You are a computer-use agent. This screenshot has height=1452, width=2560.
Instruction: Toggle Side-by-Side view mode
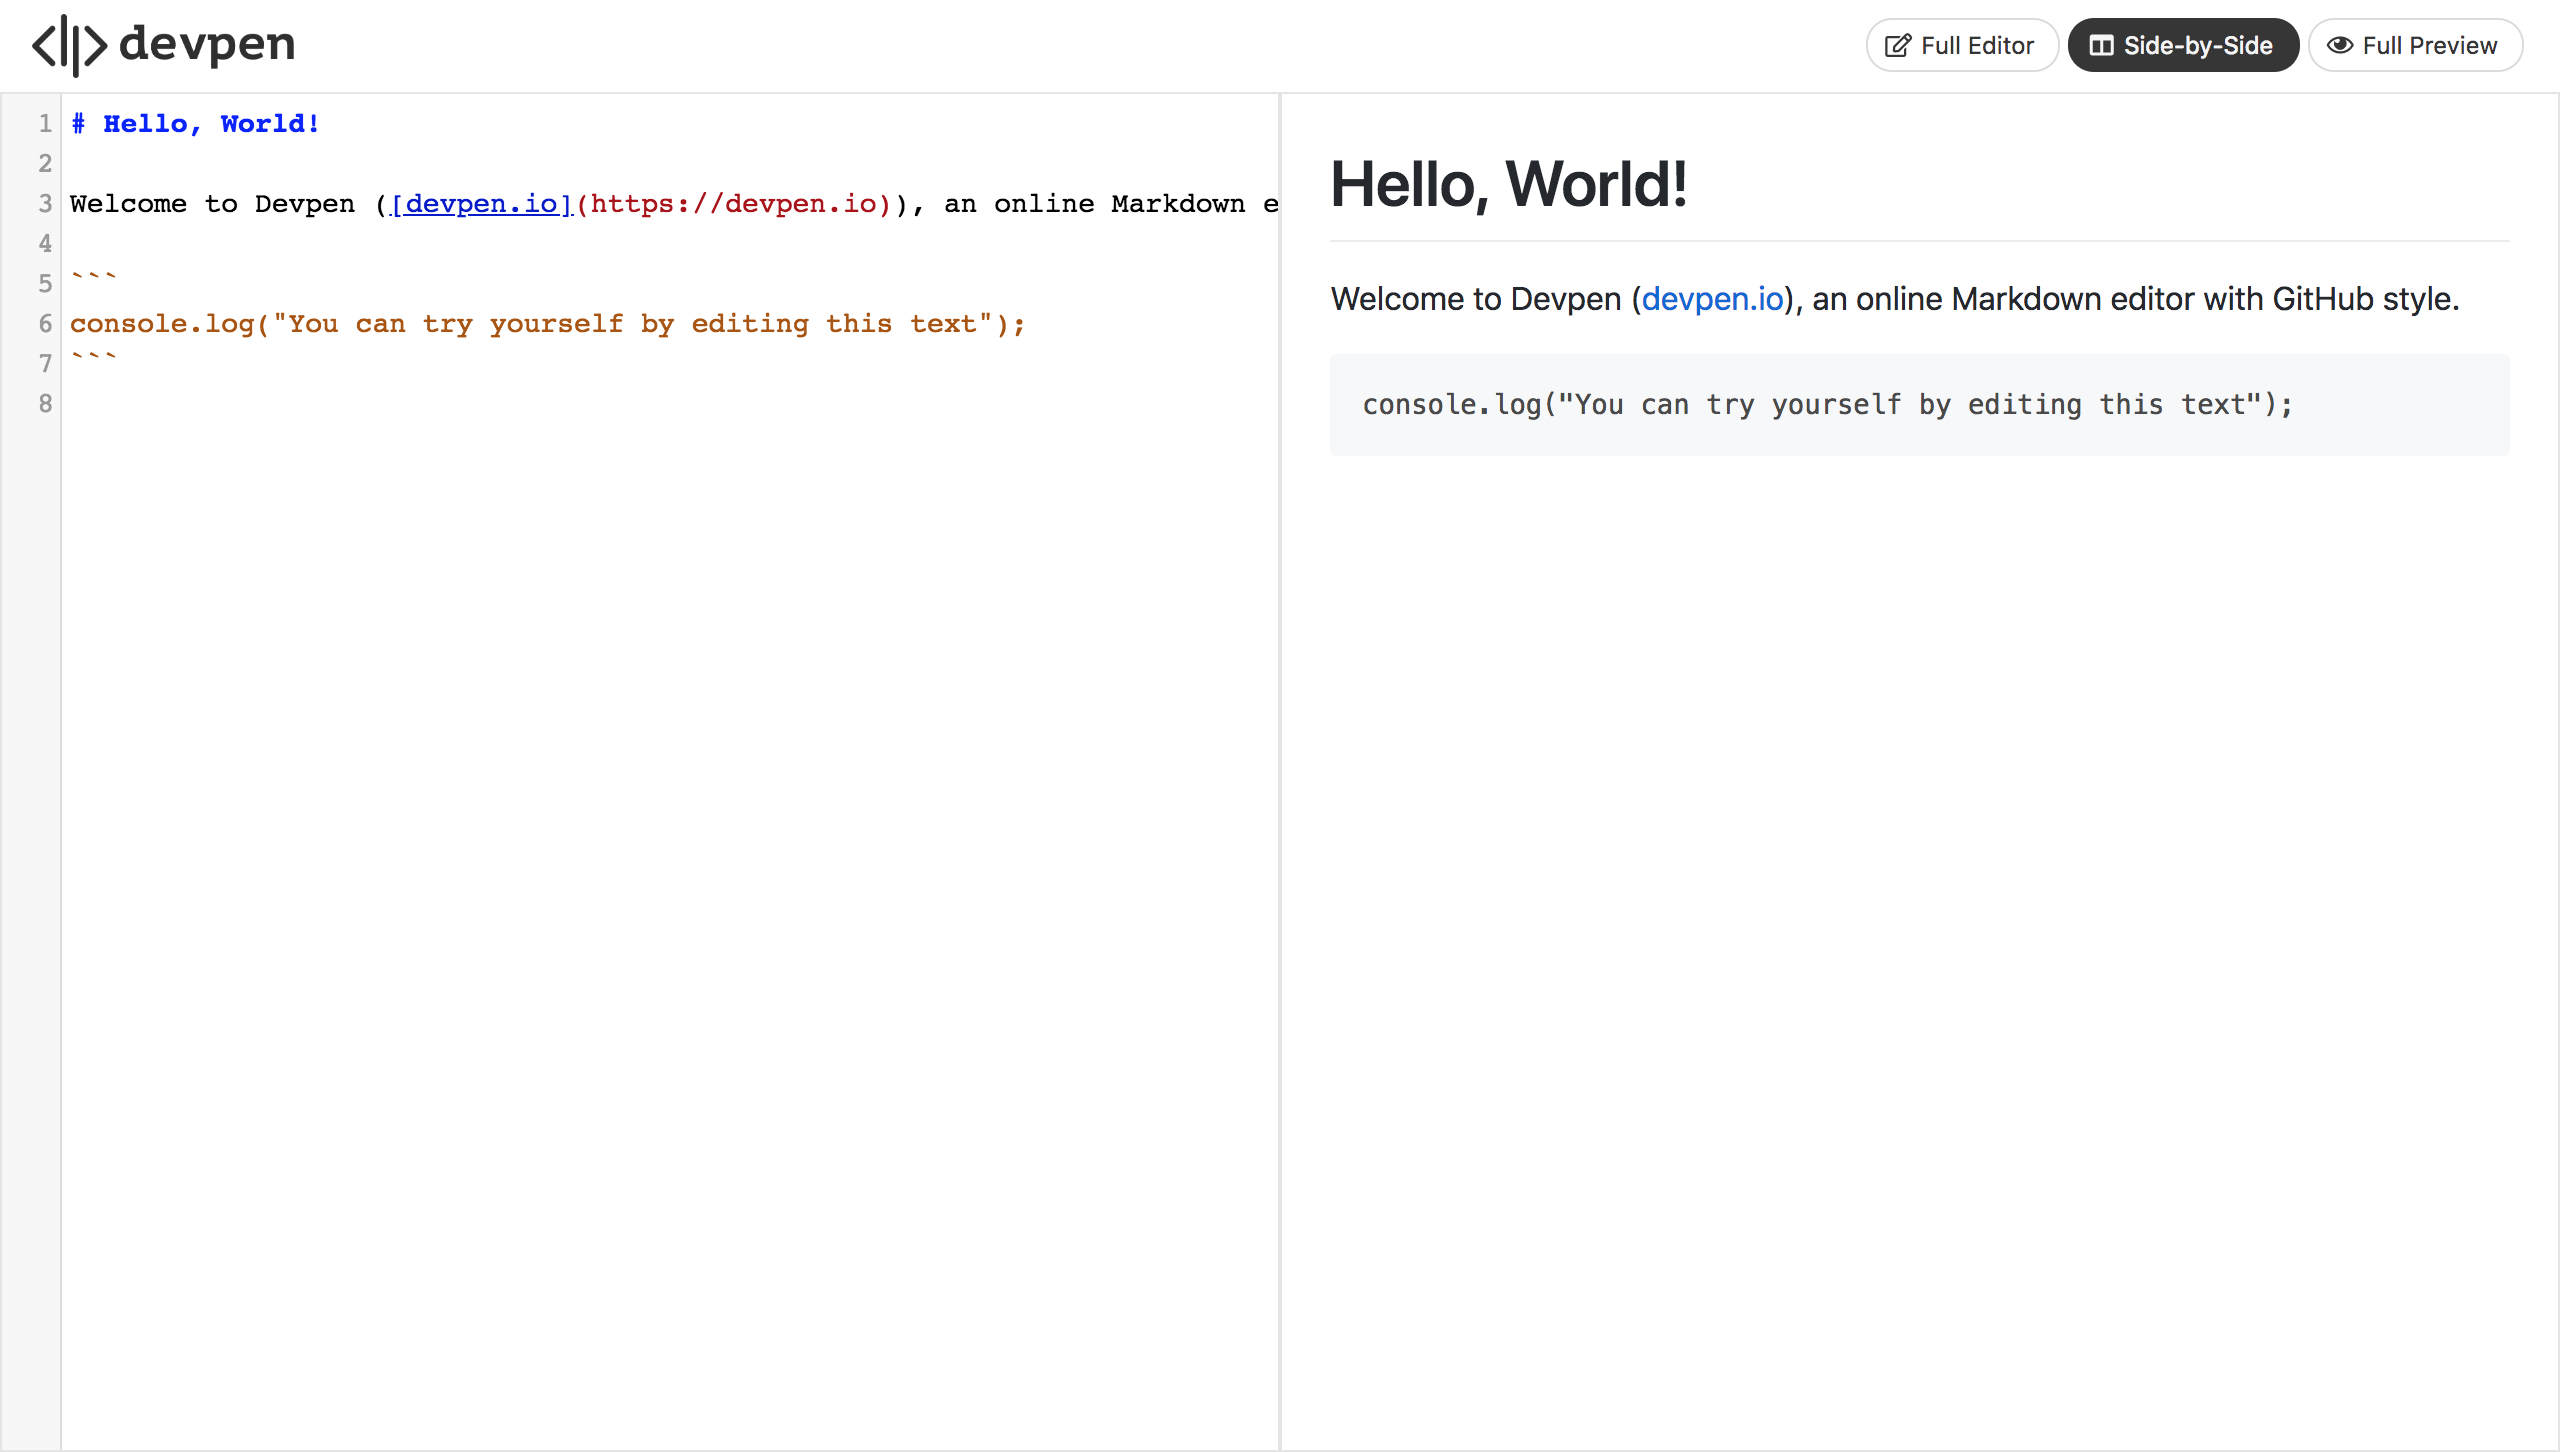click(2183, 44)
